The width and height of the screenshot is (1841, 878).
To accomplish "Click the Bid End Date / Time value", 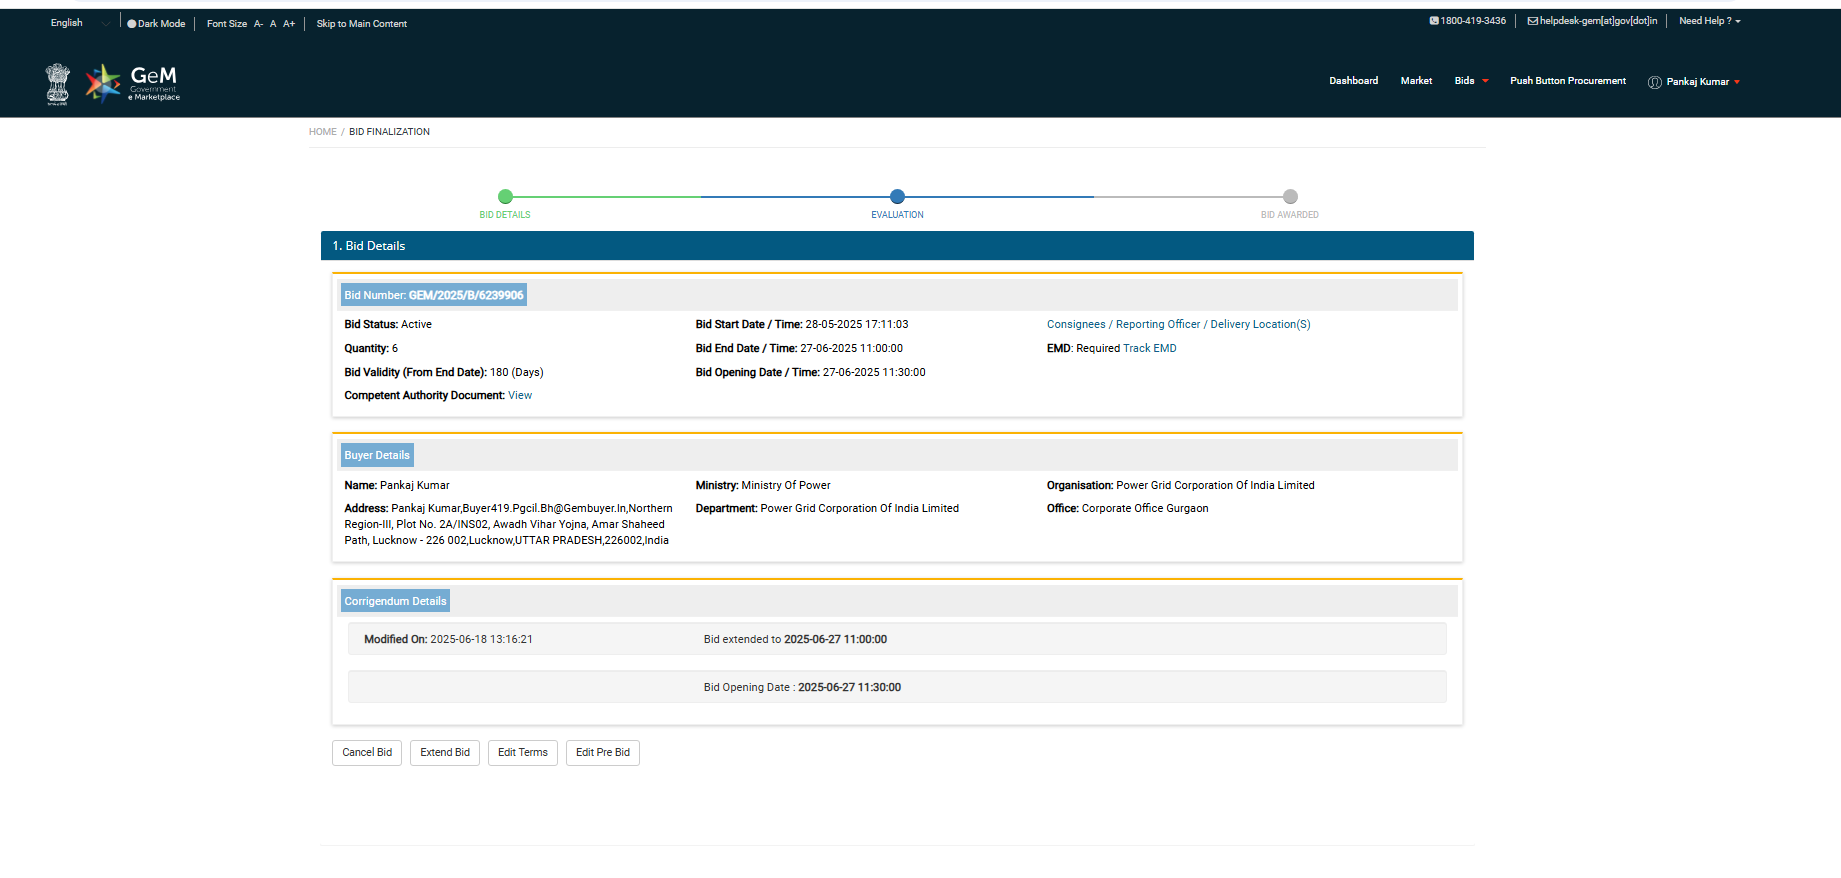I will tap(851, 349).
